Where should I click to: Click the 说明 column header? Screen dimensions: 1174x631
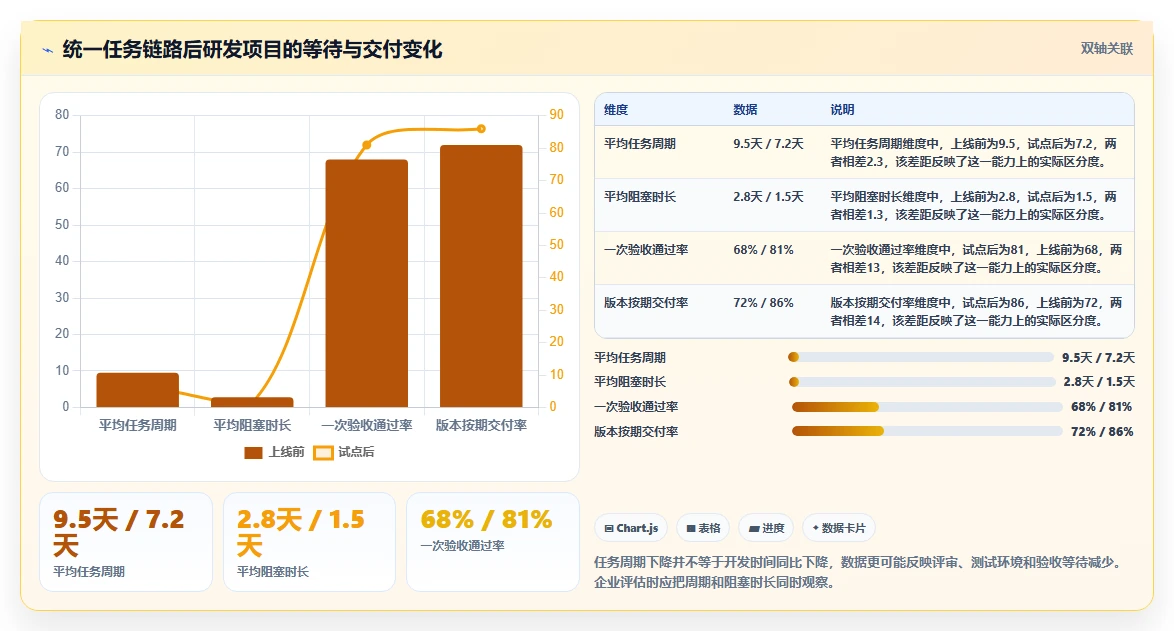[842, 110]
